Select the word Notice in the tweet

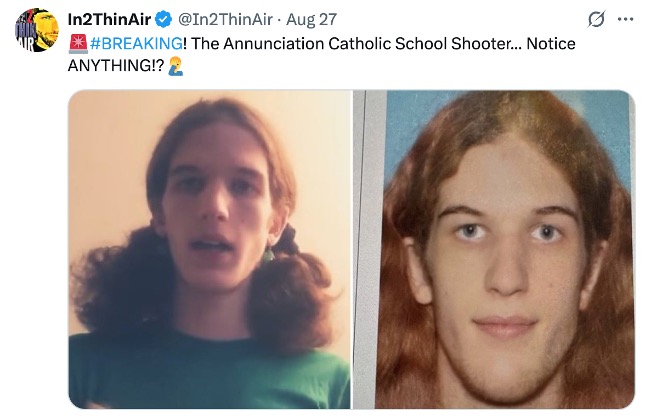(x=551, y=43)
